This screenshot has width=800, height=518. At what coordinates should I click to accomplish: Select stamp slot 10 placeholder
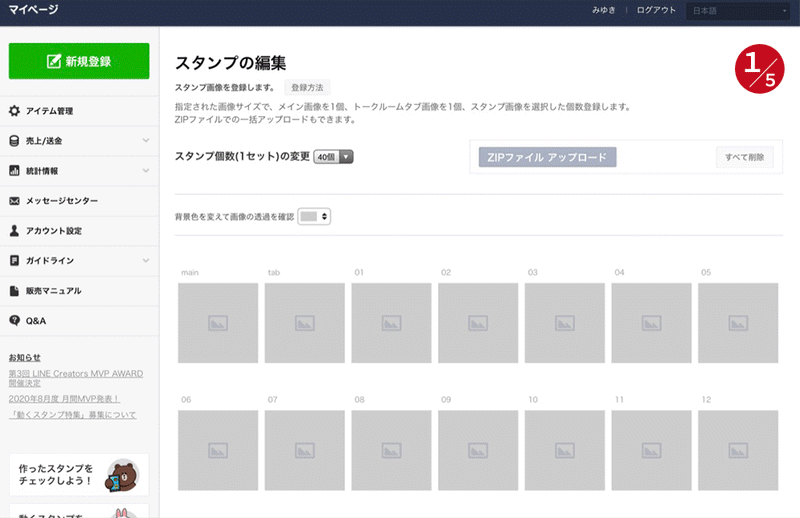(565, 450)
